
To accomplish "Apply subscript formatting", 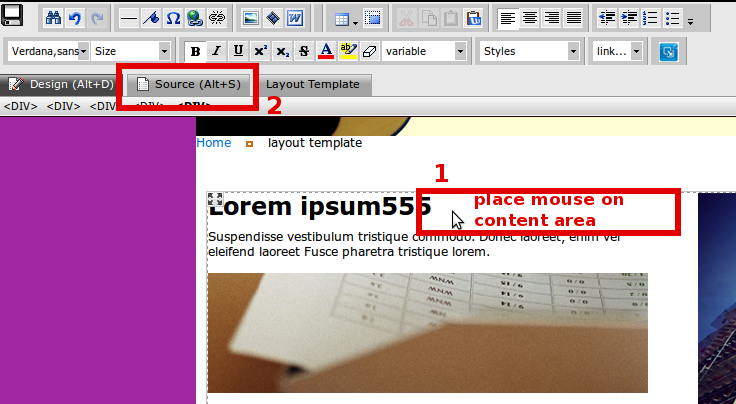I will [282, 51].
